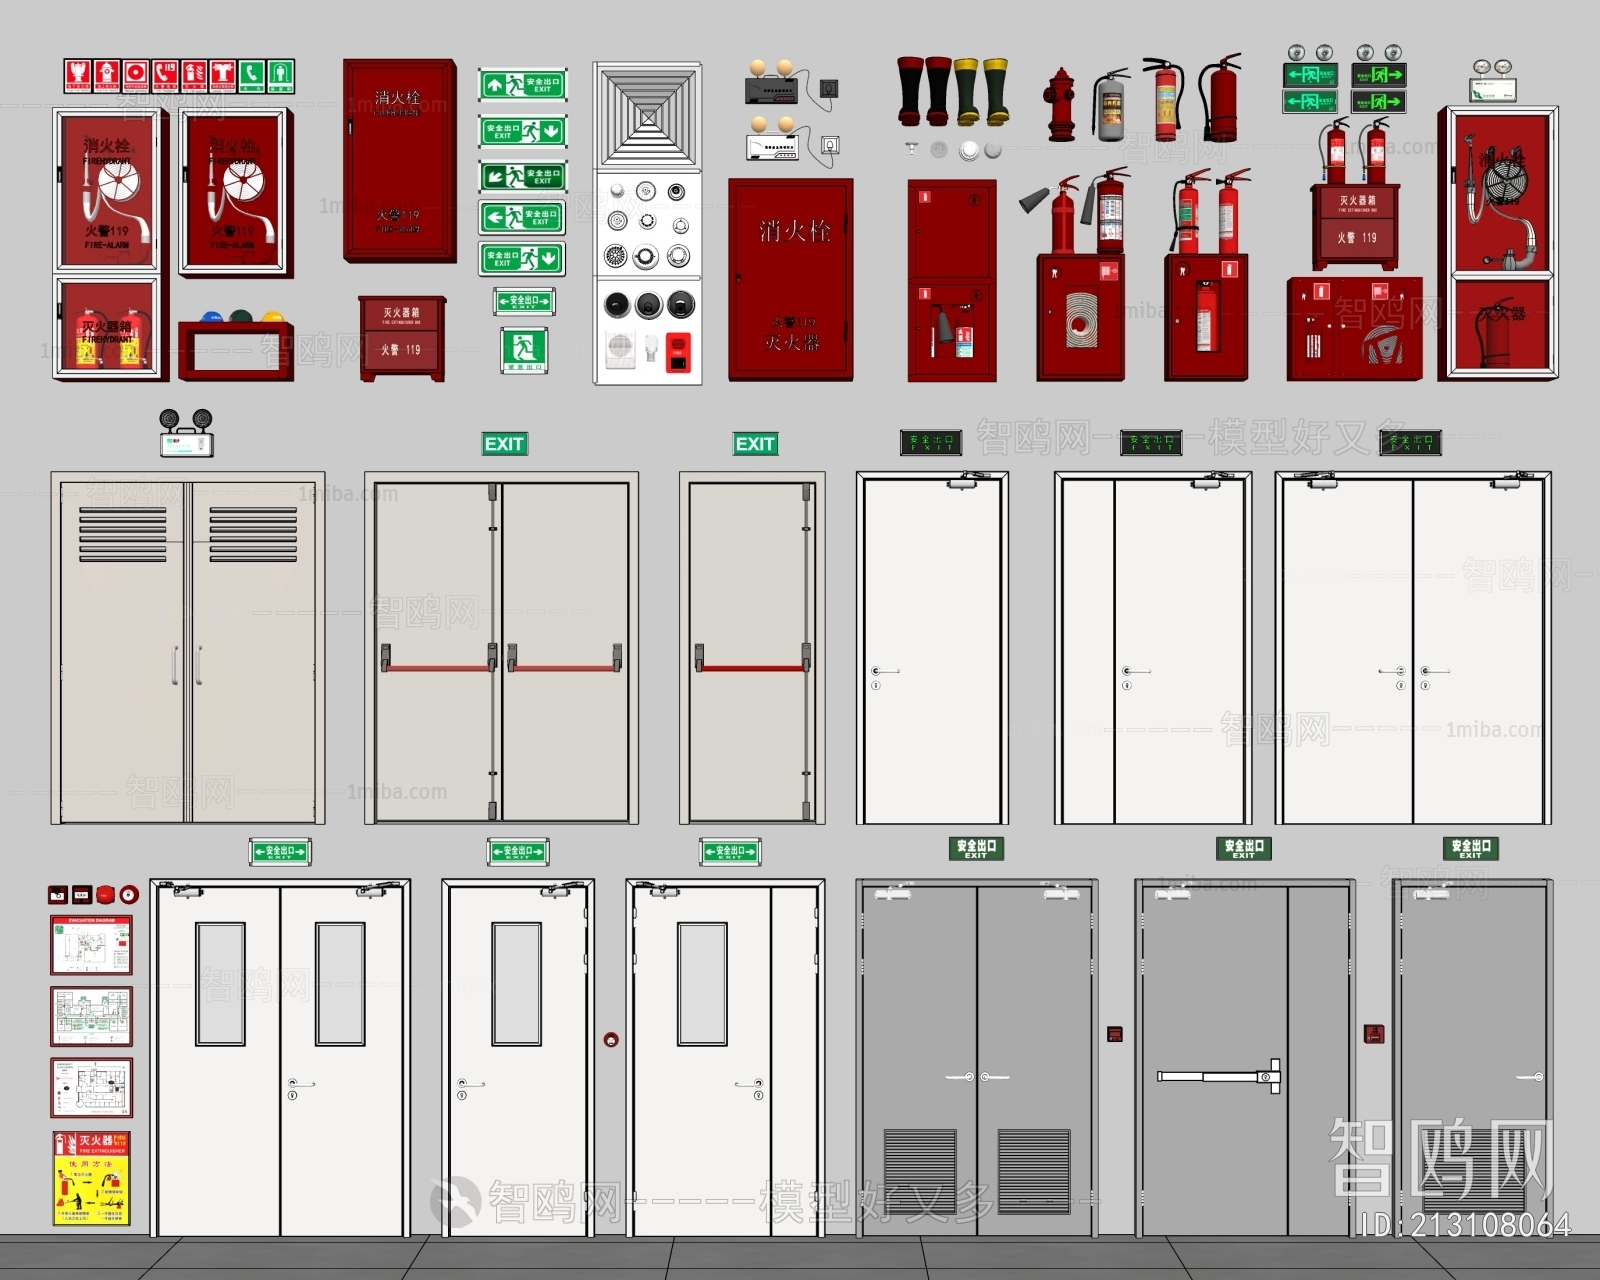Click the blue helmet on the shelf
The image size is (1600, 1280).
click(211, 318)
